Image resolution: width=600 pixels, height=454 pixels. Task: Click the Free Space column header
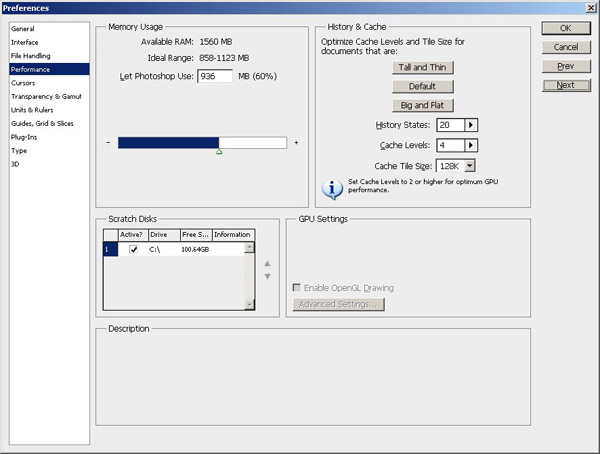196,235
